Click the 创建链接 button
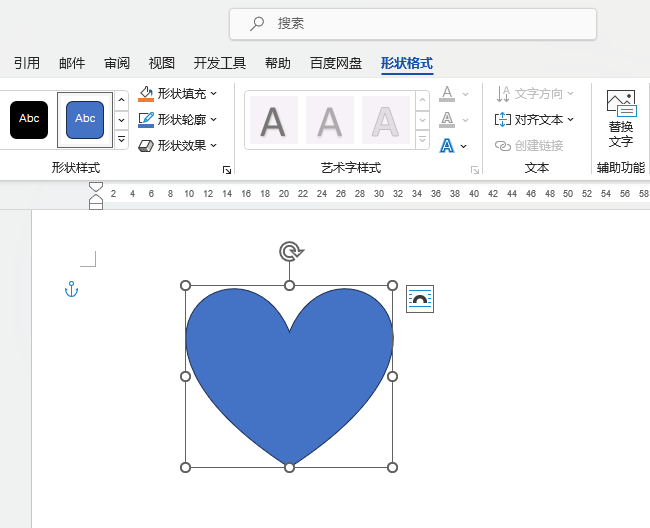 529,145
